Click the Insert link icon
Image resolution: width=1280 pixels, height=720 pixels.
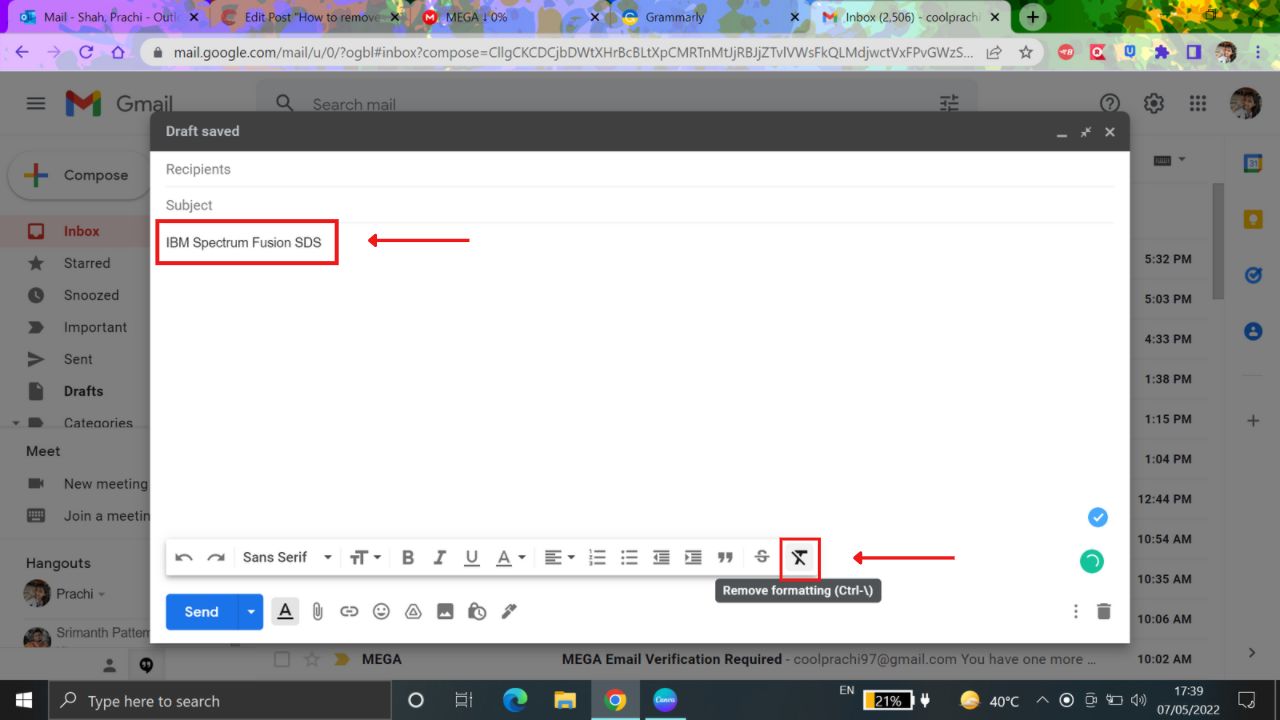coord(349,611)
